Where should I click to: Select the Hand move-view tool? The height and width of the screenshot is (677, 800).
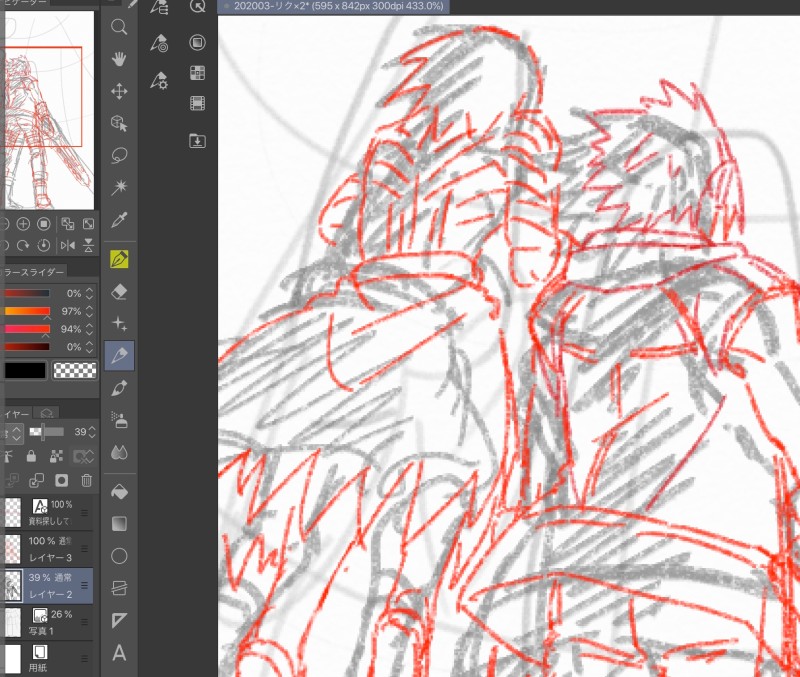tap(119, 59)
